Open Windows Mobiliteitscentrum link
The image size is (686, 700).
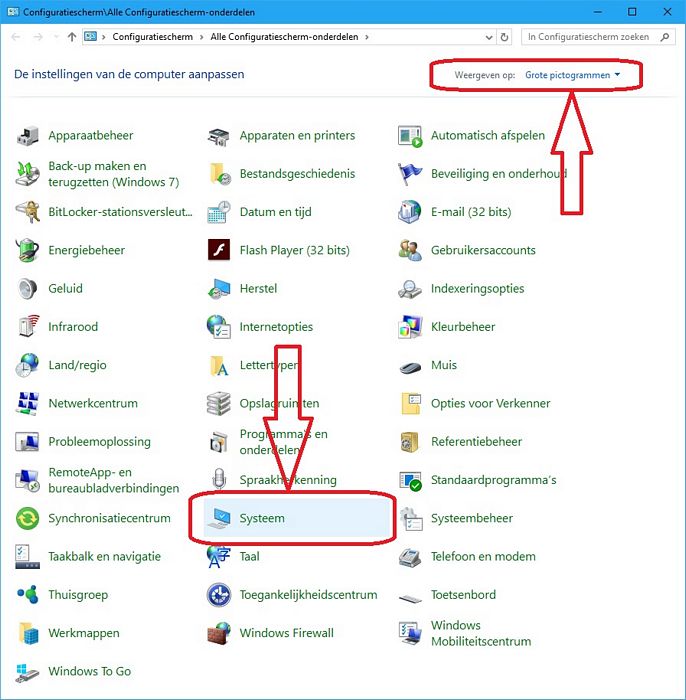point(481,633)
